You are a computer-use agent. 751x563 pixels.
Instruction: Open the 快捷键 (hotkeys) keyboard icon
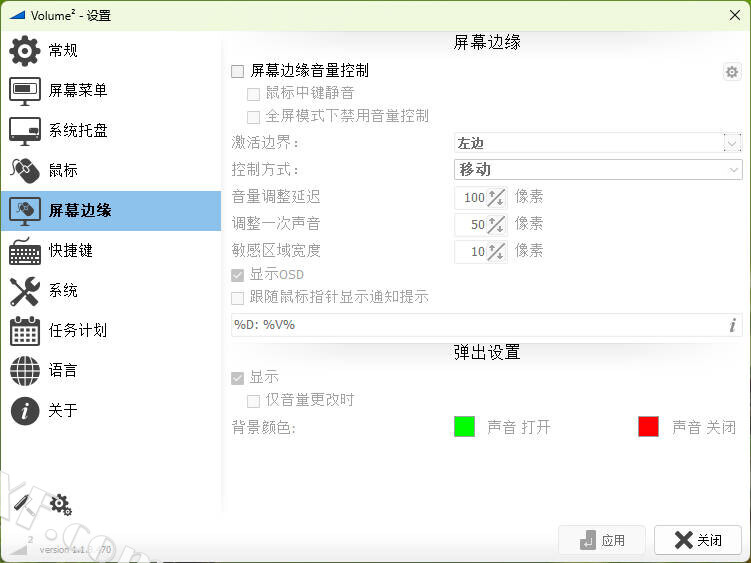(26, 251)
